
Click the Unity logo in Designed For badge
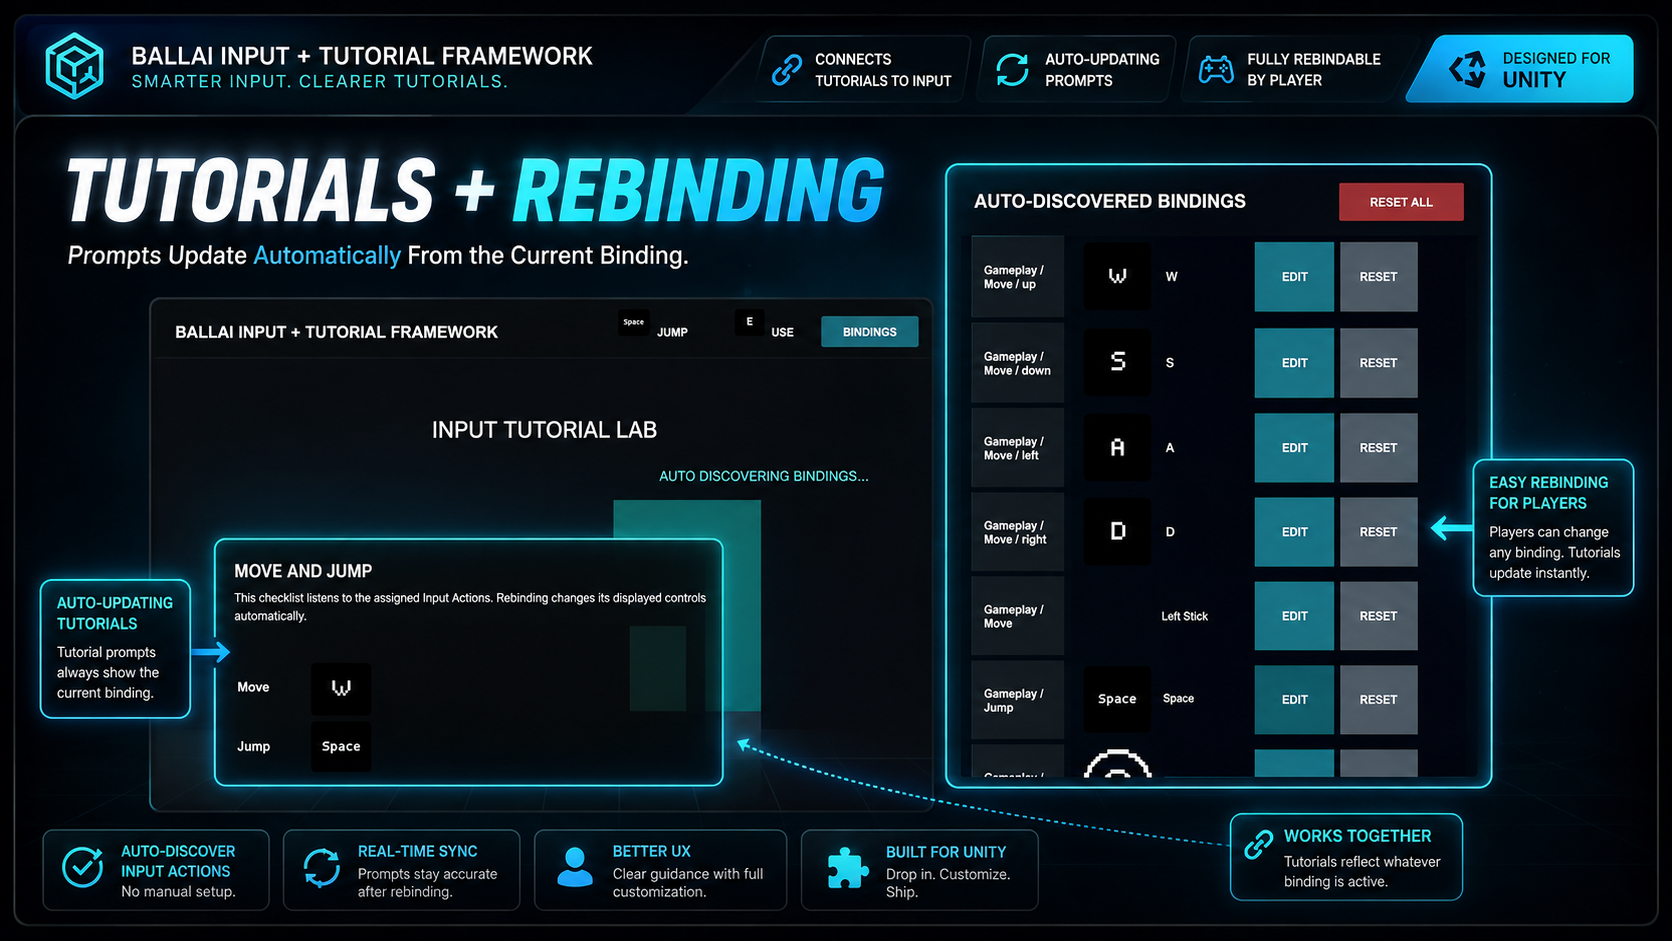click(x=1468, y=69)
